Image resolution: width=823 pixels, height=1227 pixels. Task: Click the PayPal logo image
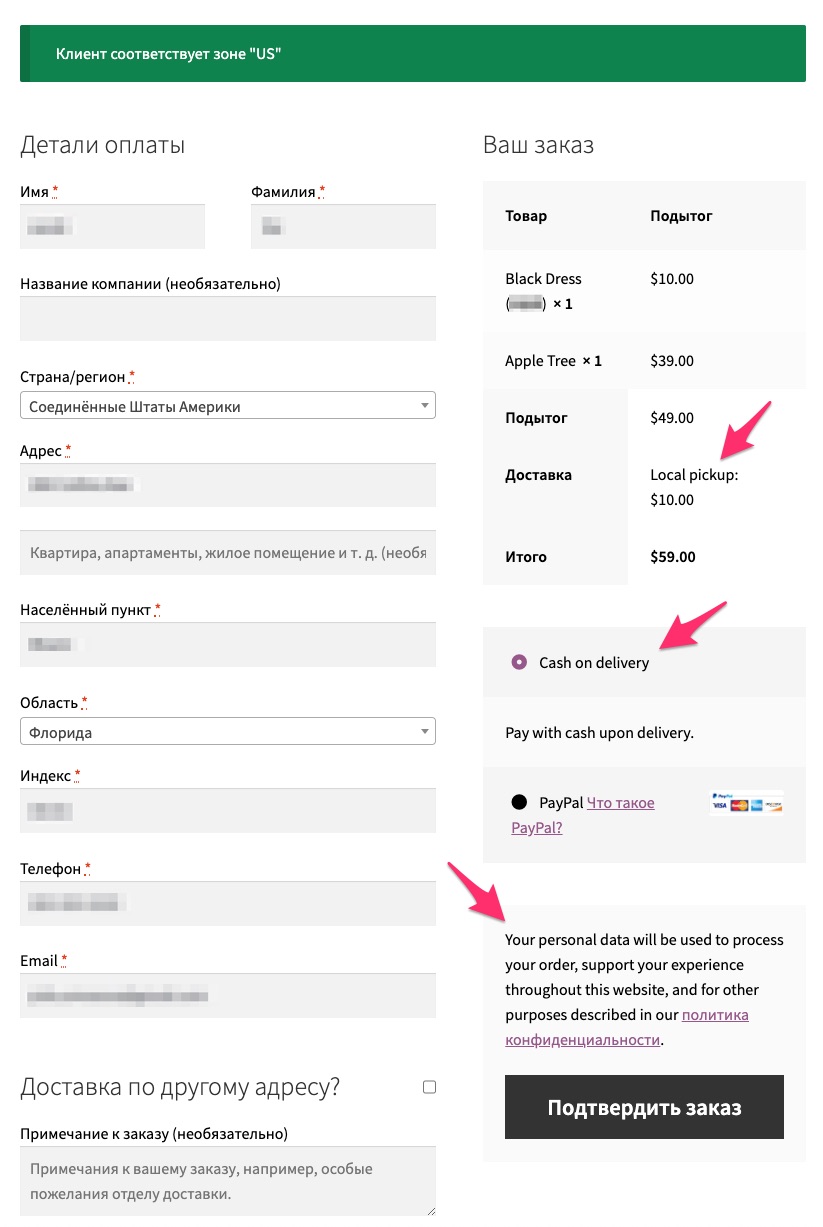(x=722, y=795)
